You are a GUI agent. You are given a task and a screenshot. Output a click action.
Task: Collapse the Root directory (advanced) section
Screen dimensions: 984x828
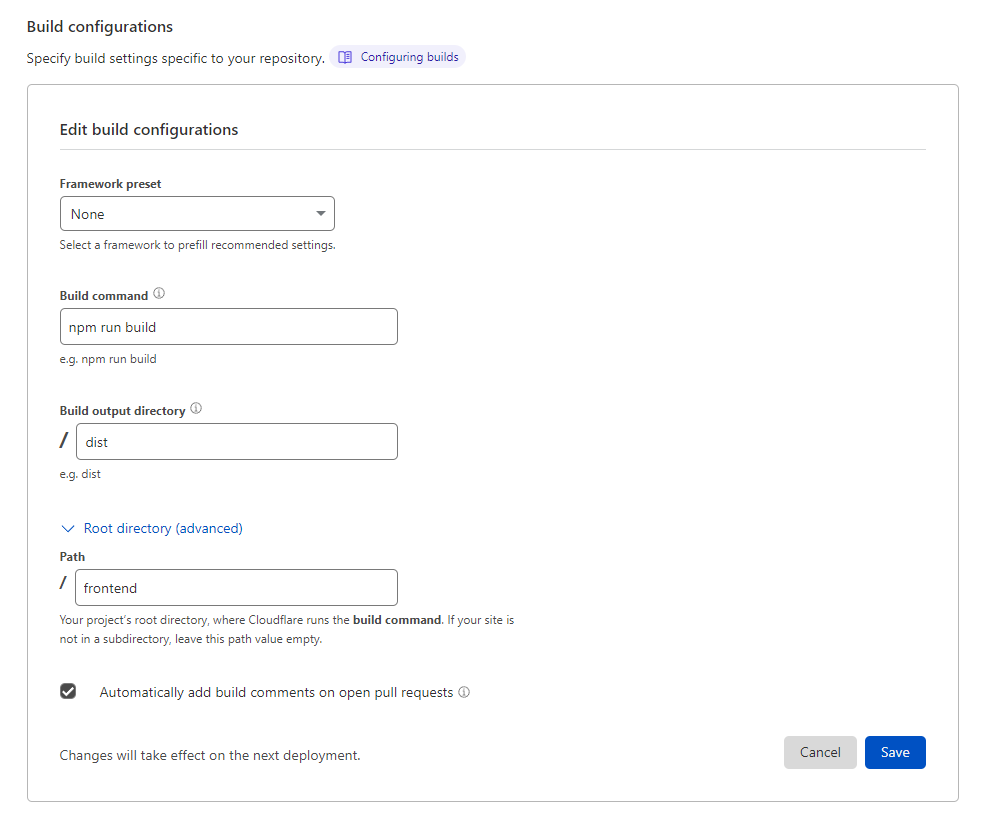coord(151,529)
